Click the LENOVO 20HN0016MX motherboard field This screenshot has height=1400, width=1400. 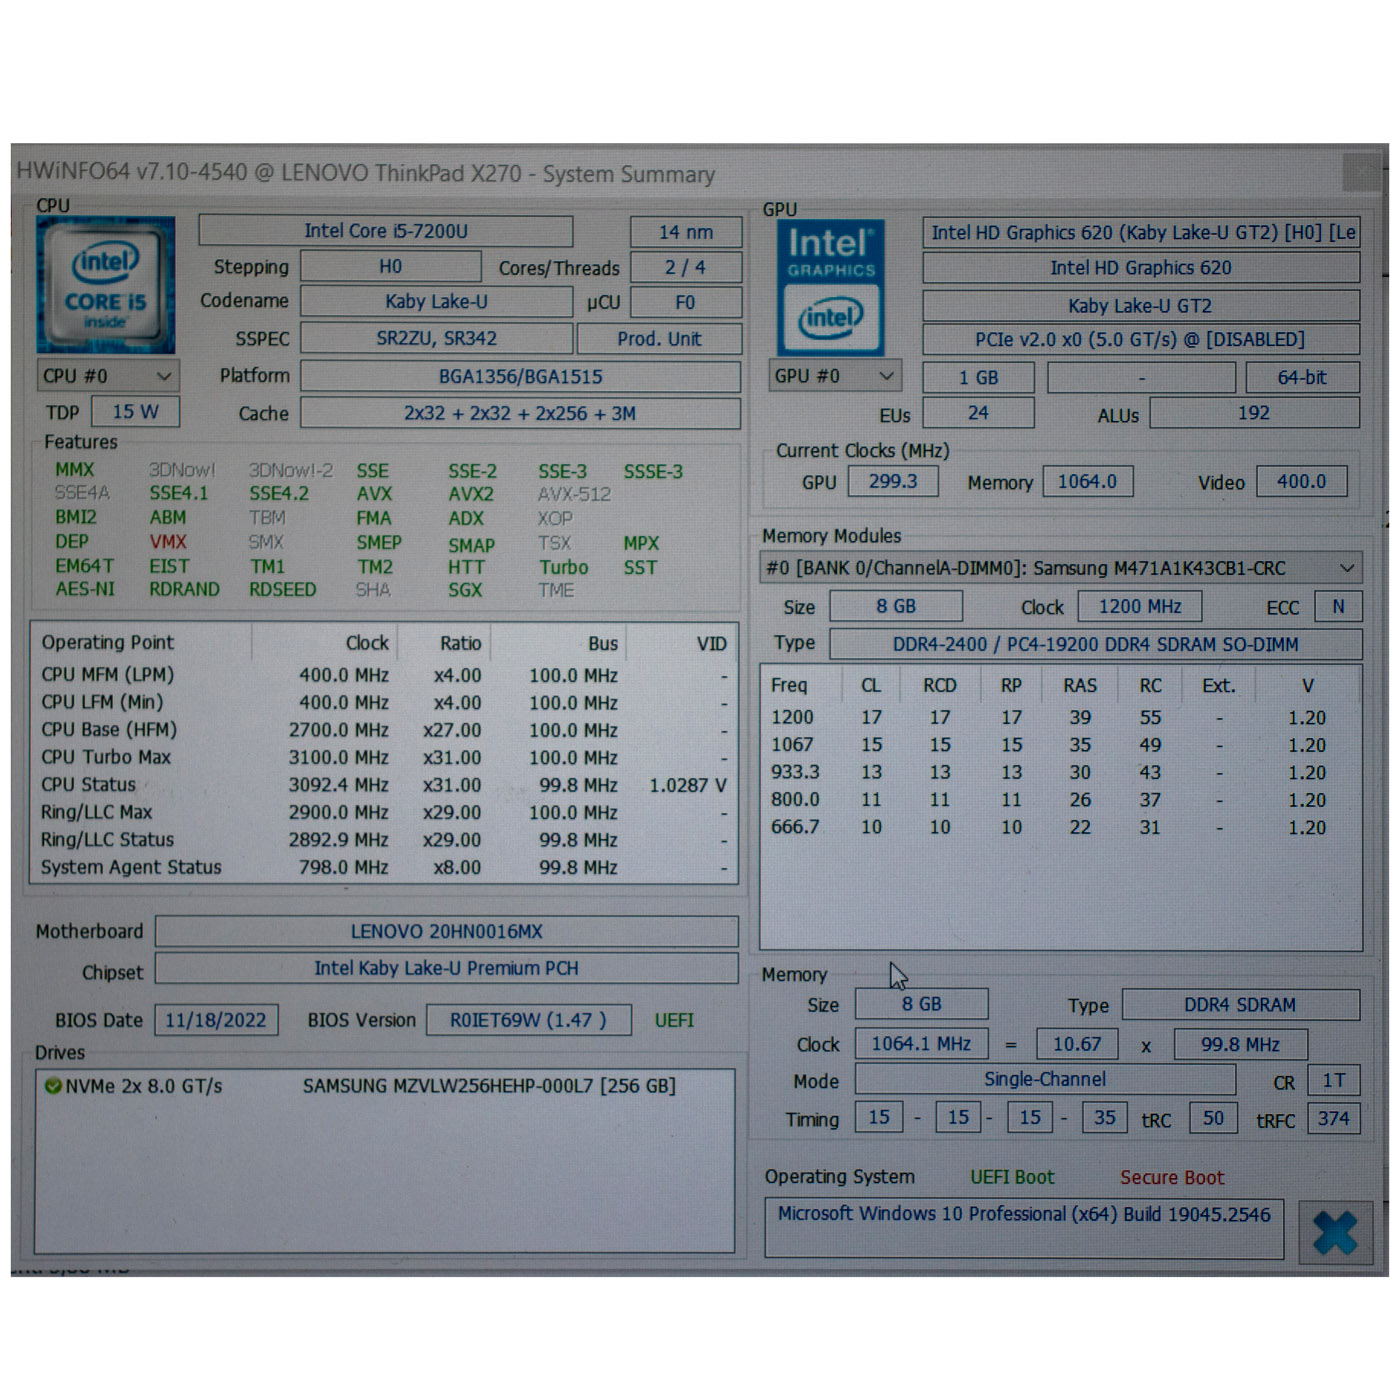(447, 931)
